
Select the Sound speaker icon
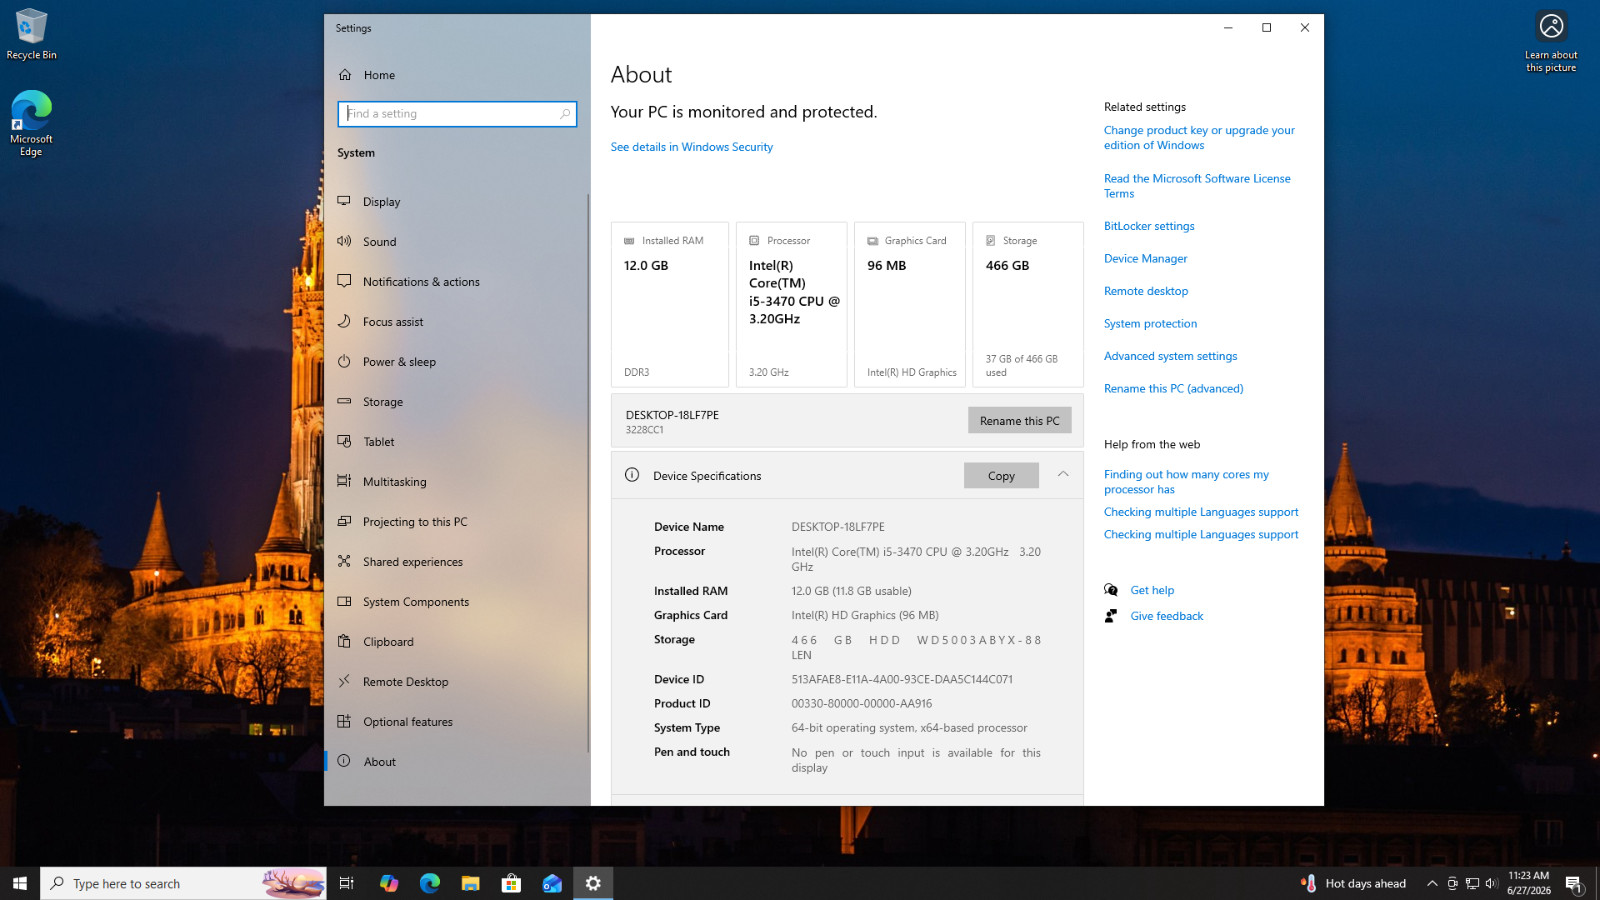pyautogui.click(x=344, y=241)
